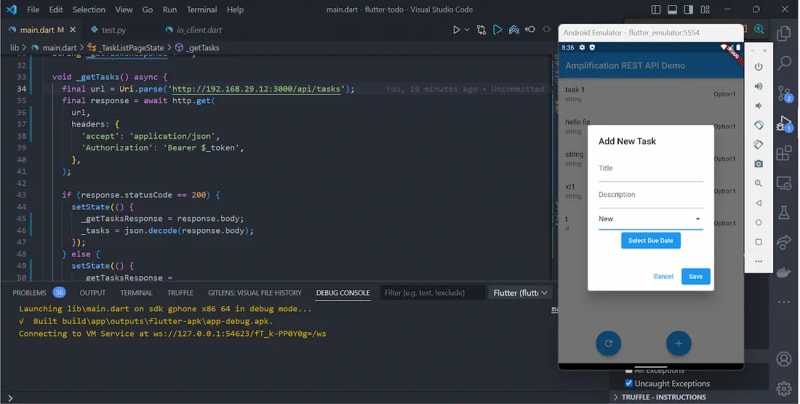This screenshot has width=800, height=404.
Task: Open Source Control view with badge 2
Action: (784, 93)
